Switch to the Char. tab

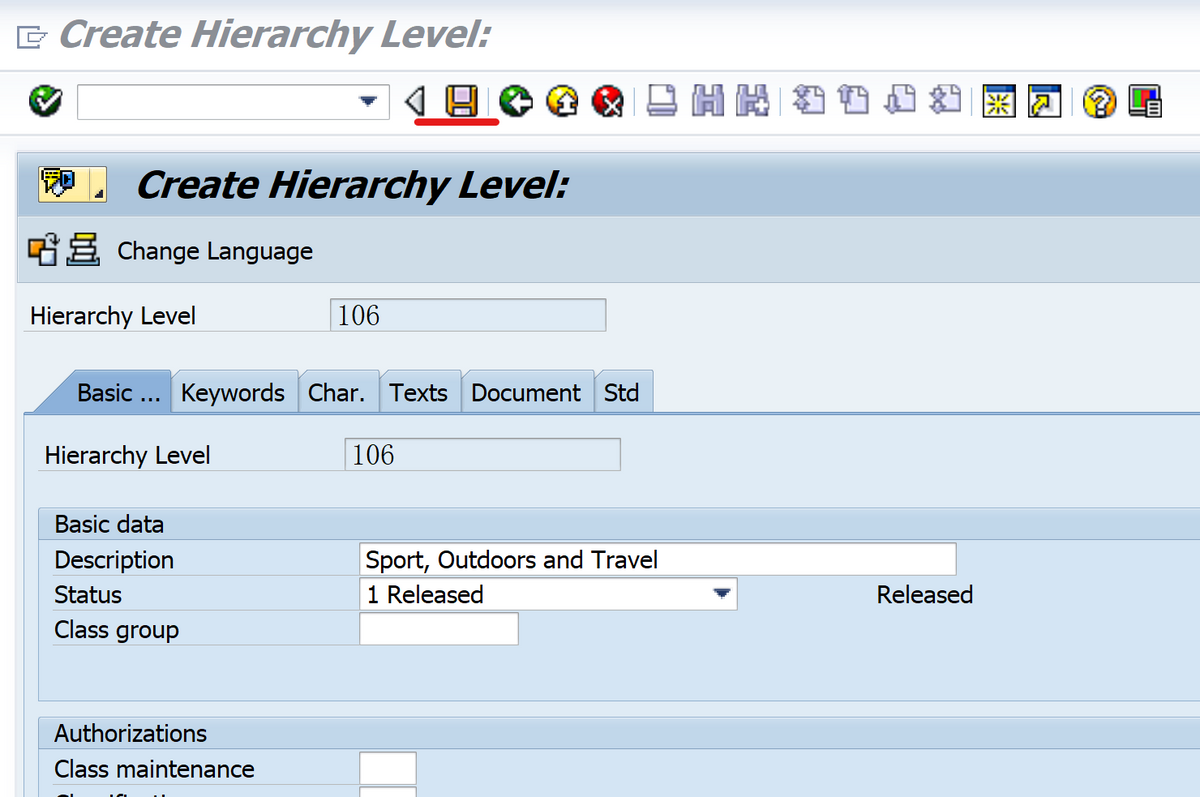pos(337,393)
